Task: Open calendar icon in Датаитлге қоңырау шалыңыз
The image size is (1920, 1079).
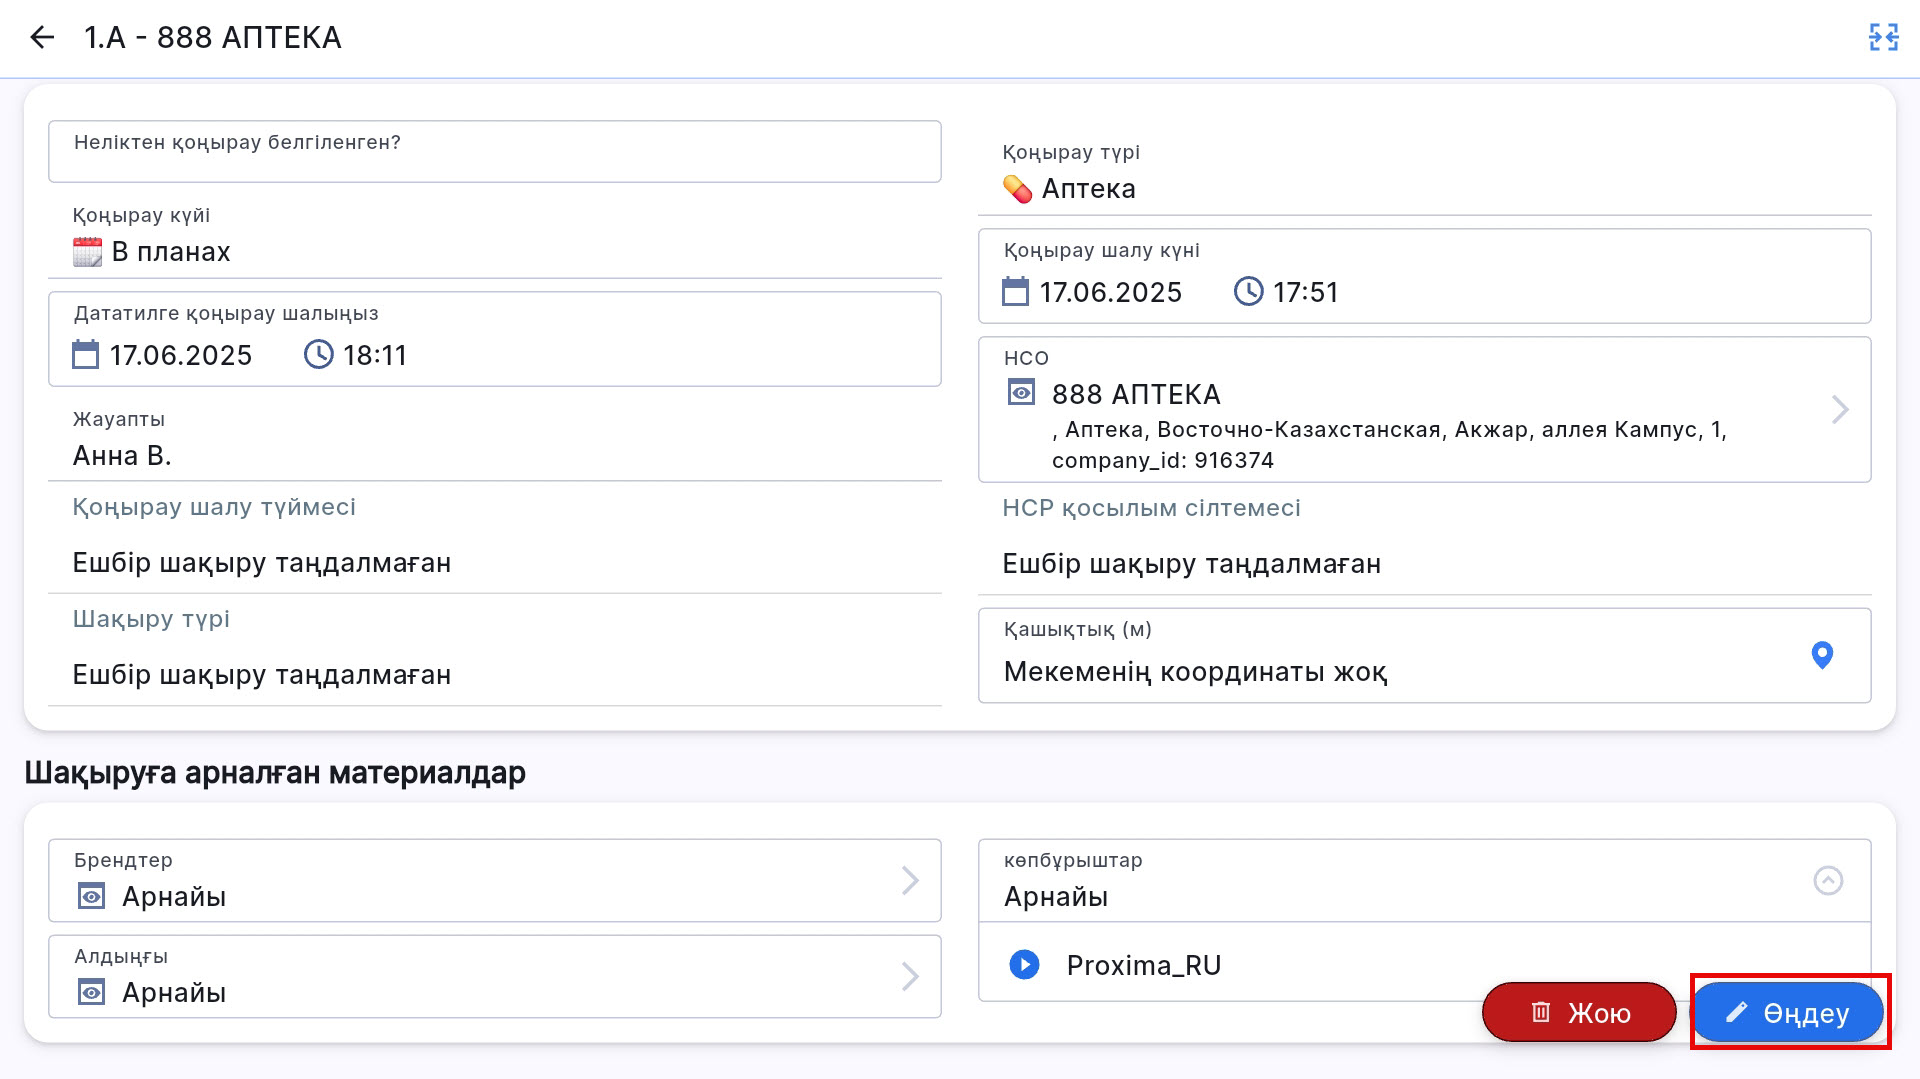Action: [86, 355]
